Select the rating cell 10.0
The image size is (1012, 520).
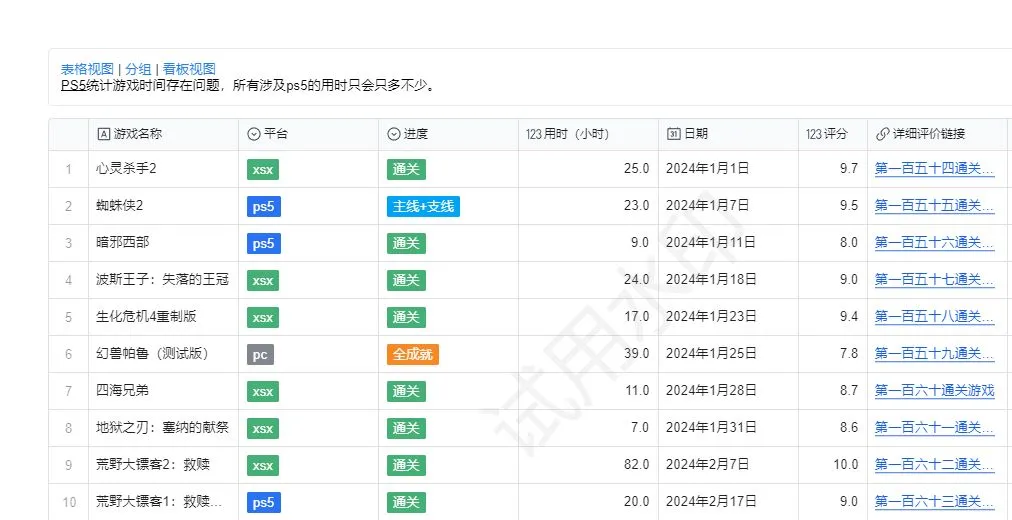(833, 465)
